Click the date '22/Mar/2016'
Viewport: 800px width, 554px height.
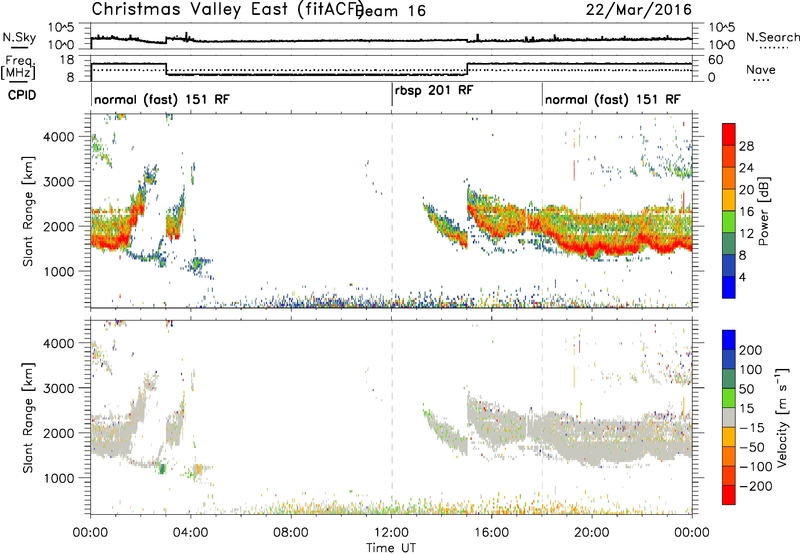point(639,10)
